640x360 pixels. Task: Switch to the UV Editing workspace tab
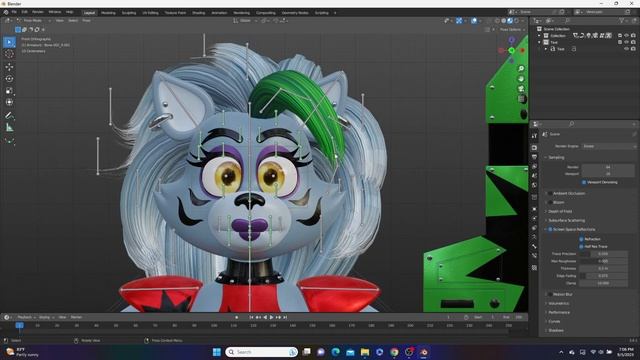(150, 13)
